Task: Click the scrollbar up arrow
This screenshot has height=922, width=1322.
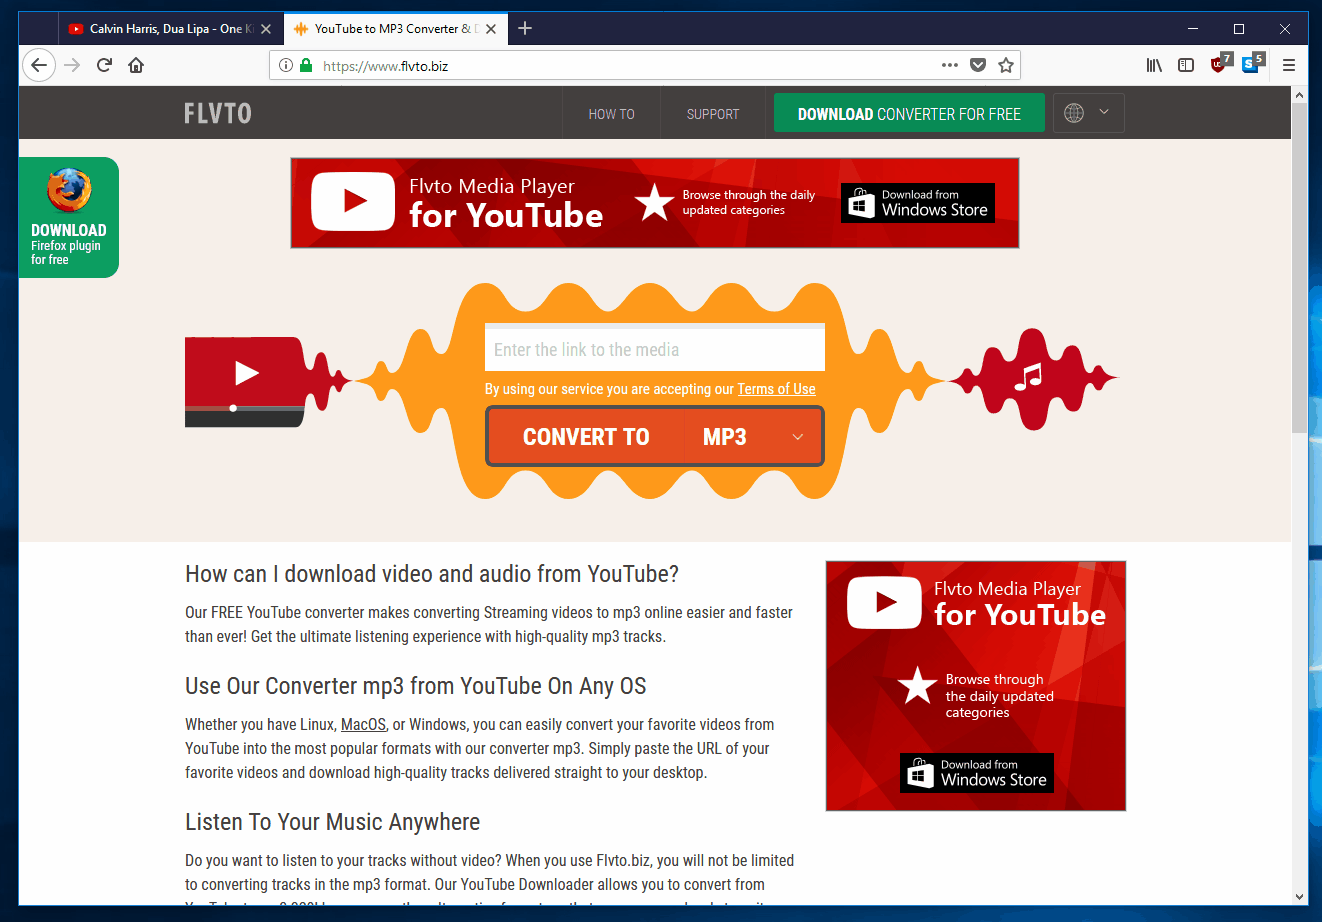Action: point(1299,95)
